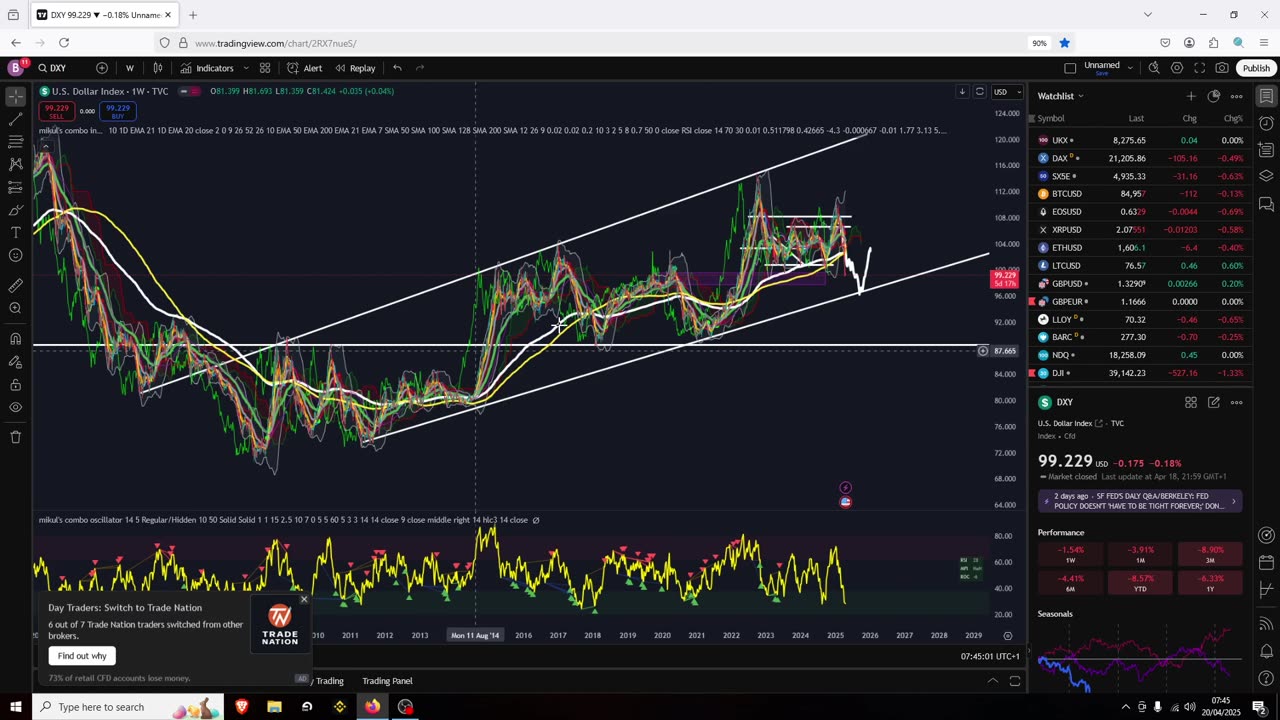
Task: Click the remove objects trash icon
Action: click(x=15, y=437)
